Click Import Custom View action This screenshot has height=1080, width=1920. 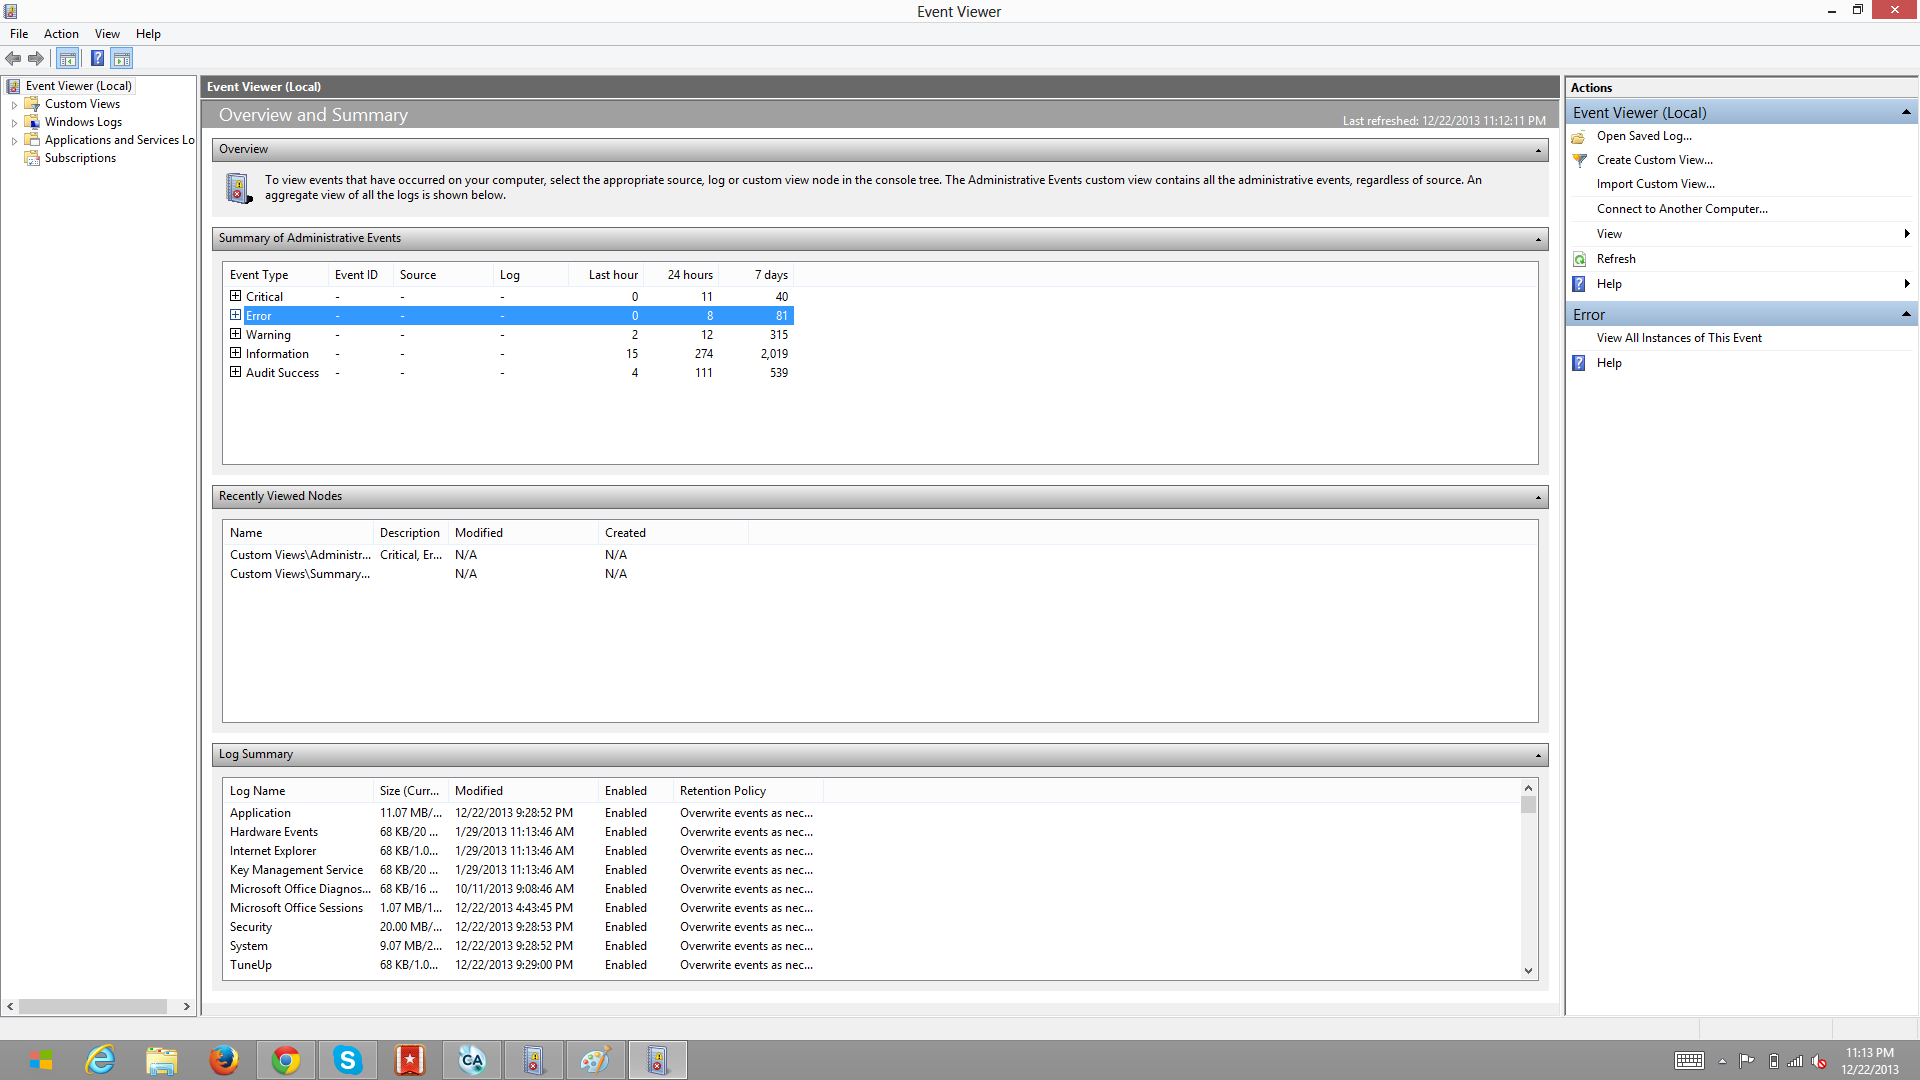pos(1655,184)
